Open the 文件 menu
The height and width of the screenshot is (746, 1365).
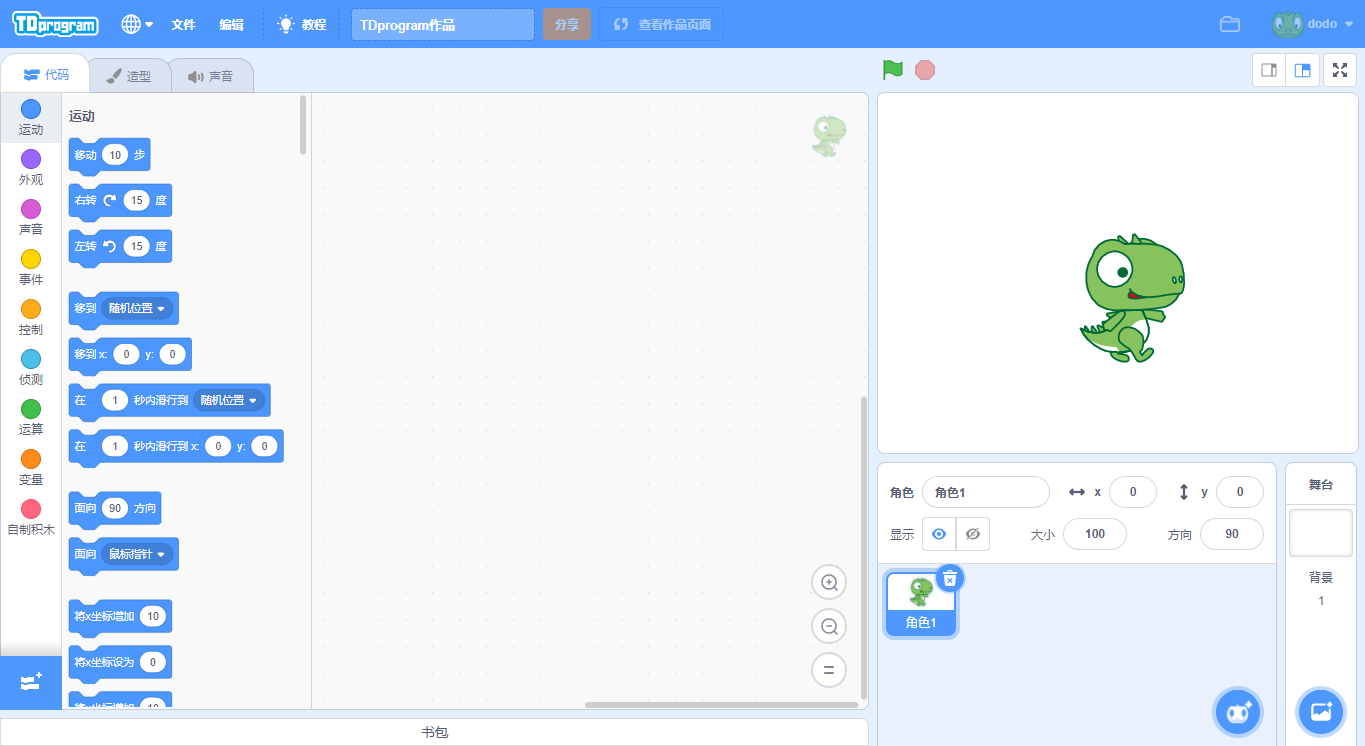[183, 24]
